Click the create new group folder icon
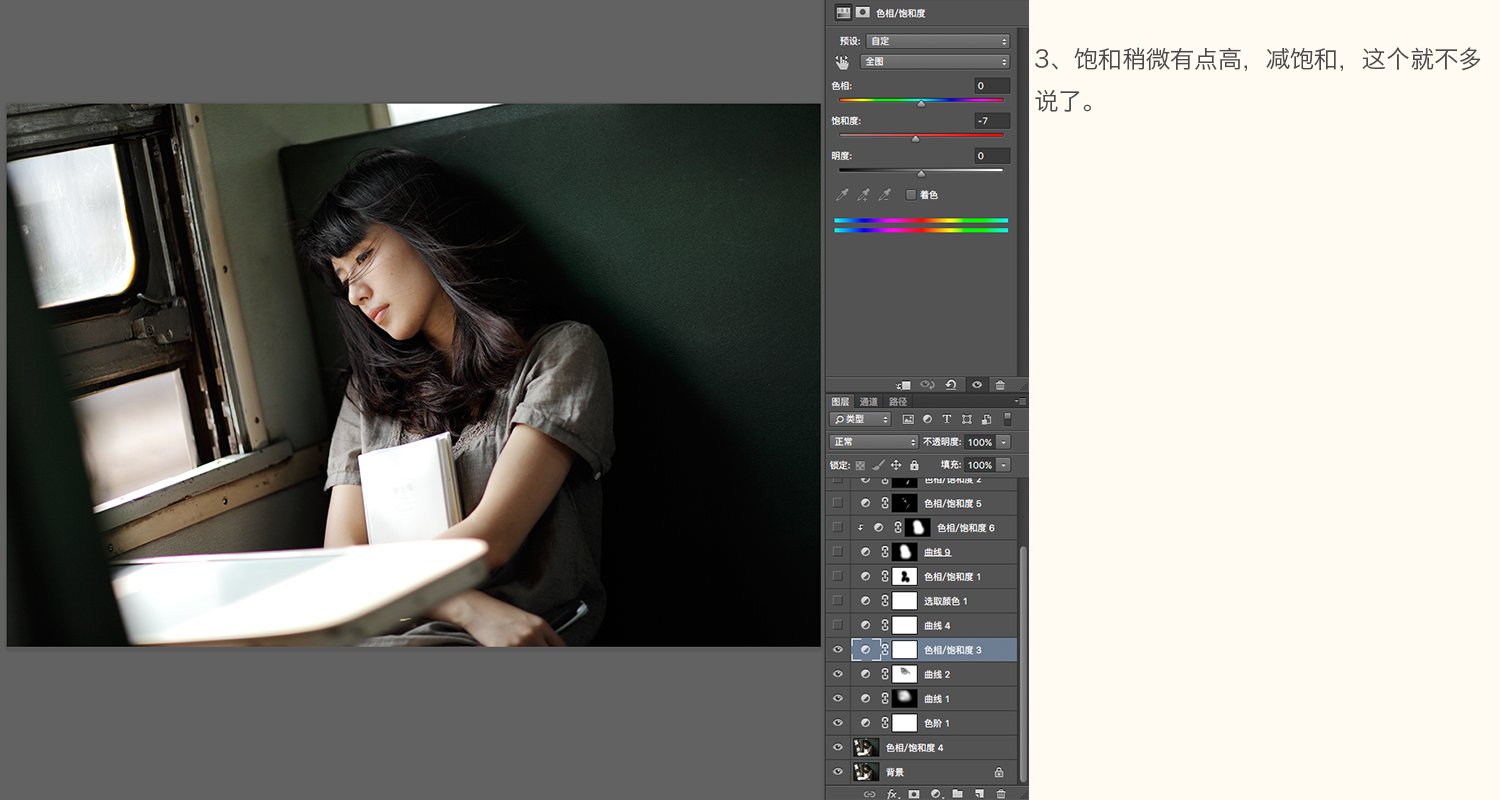This screenshot has height=800, width=1500. pyautogui.click(x=958, y=793)
